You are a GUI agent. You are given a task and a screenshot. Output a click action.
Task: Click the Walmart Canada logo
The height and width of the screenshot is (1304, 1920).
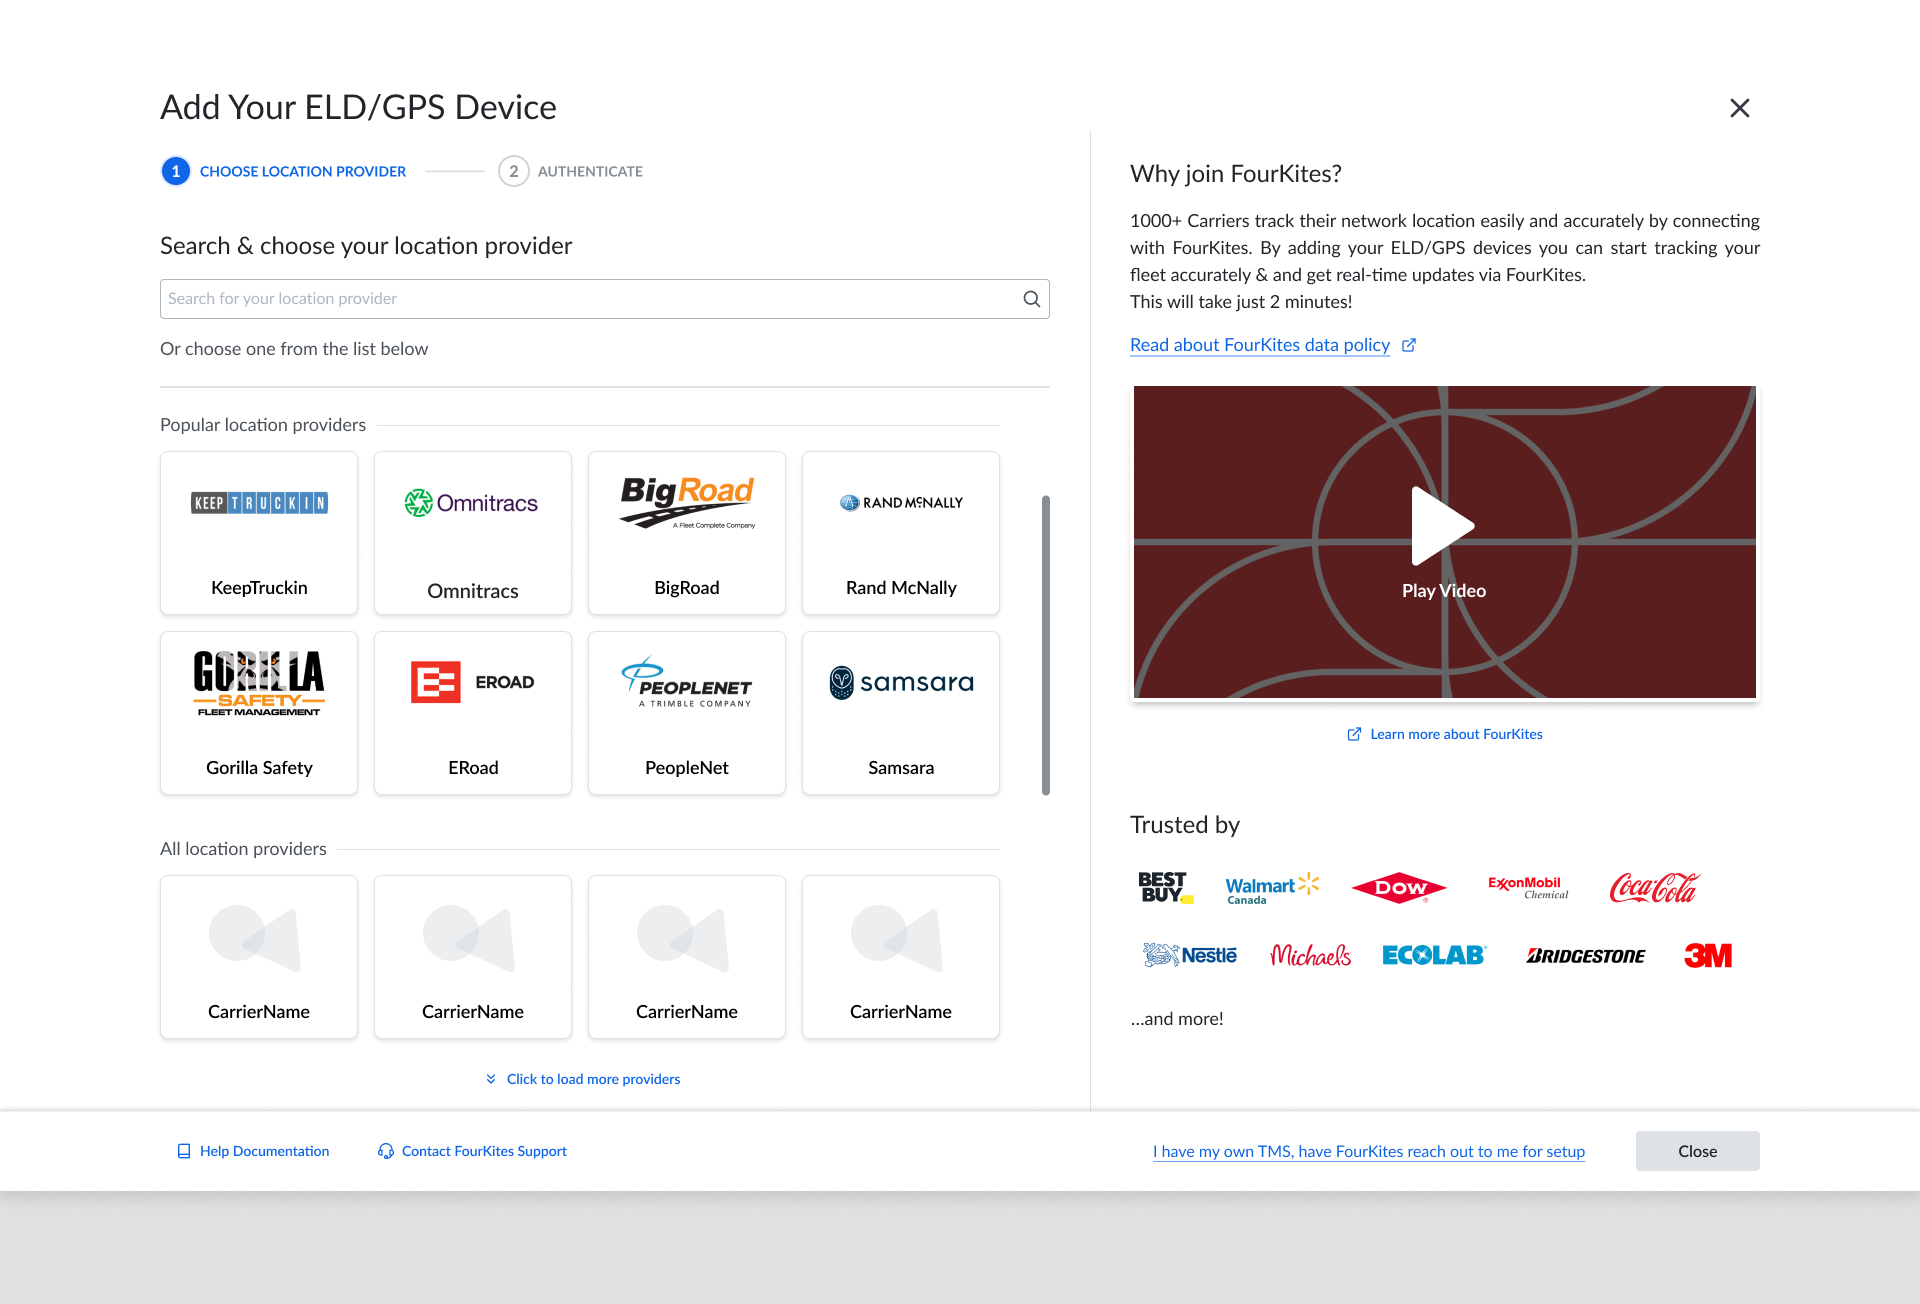coord(1272,888)
